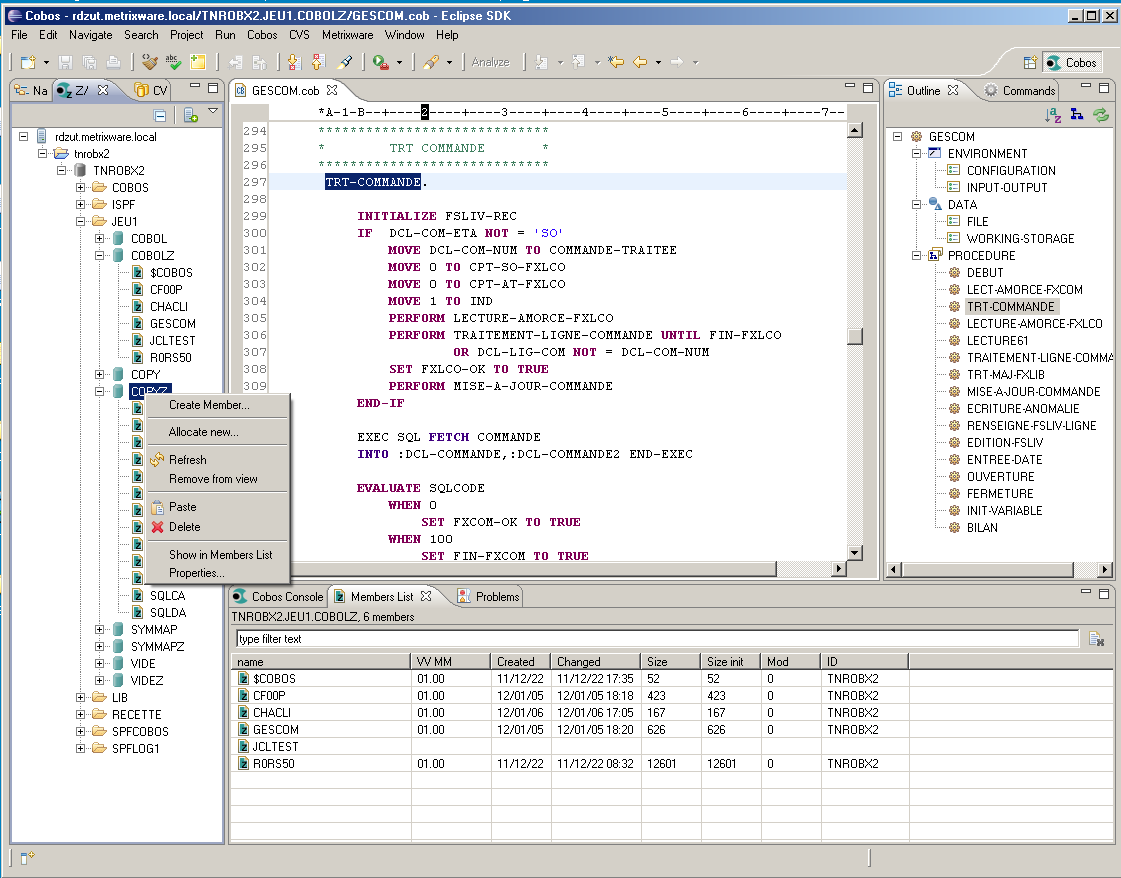This screenshot has width=1121, height=878.
Task: Toggle hierarchical layout in Outline
Action: (x=1077, y=114)
